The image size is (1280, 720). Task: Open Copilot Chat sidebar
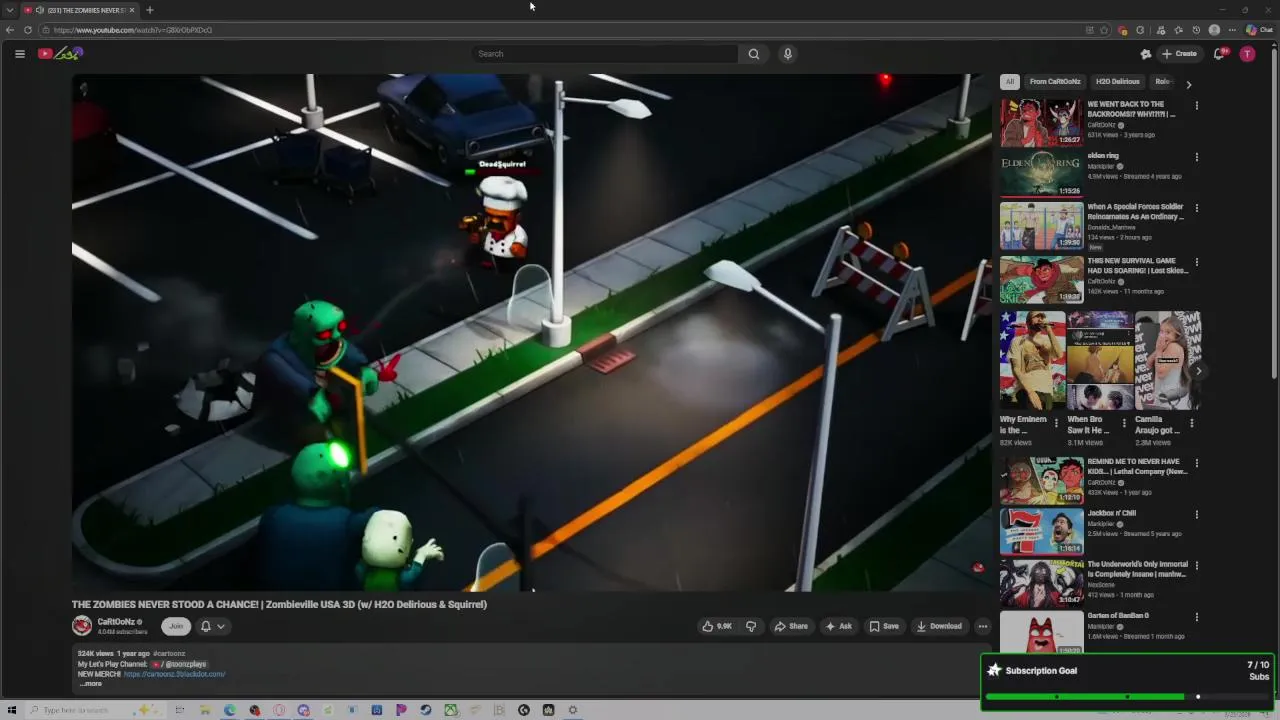tap(1258, 30)
